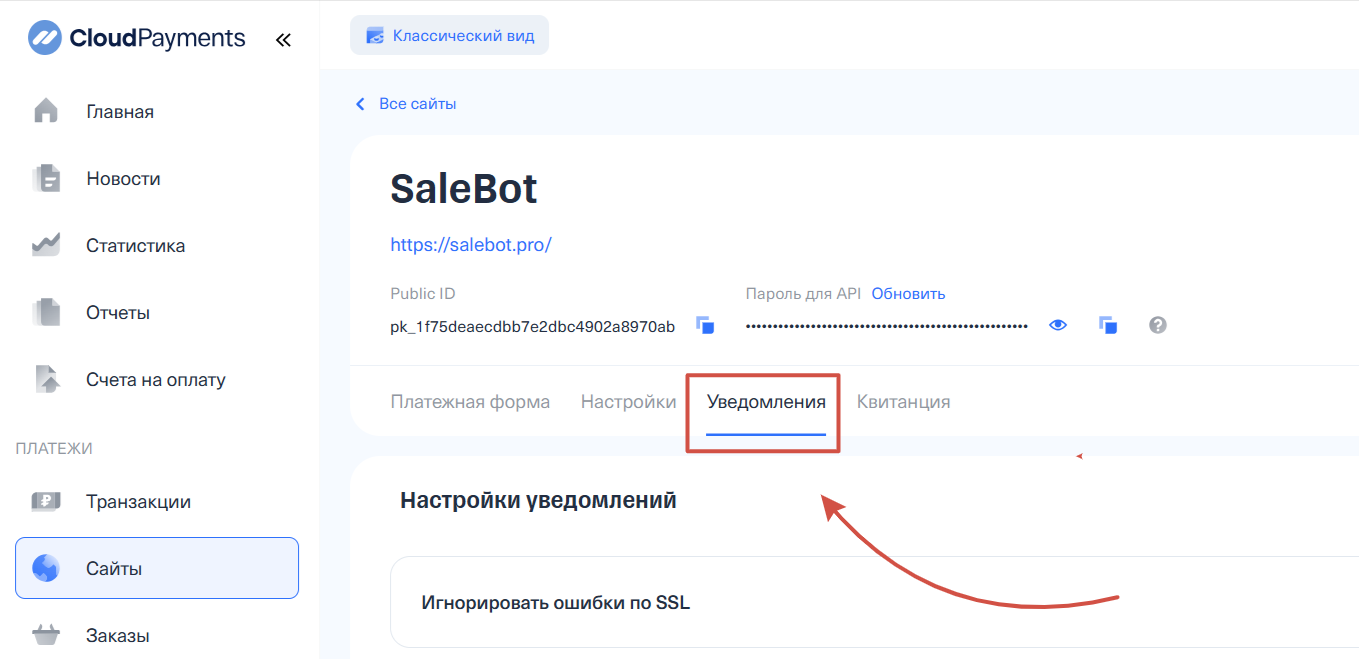The width and height of the screenshot is (1359, 659).
Task: Click Обновить to refresh API password
Action: click(x=908, y=294)
